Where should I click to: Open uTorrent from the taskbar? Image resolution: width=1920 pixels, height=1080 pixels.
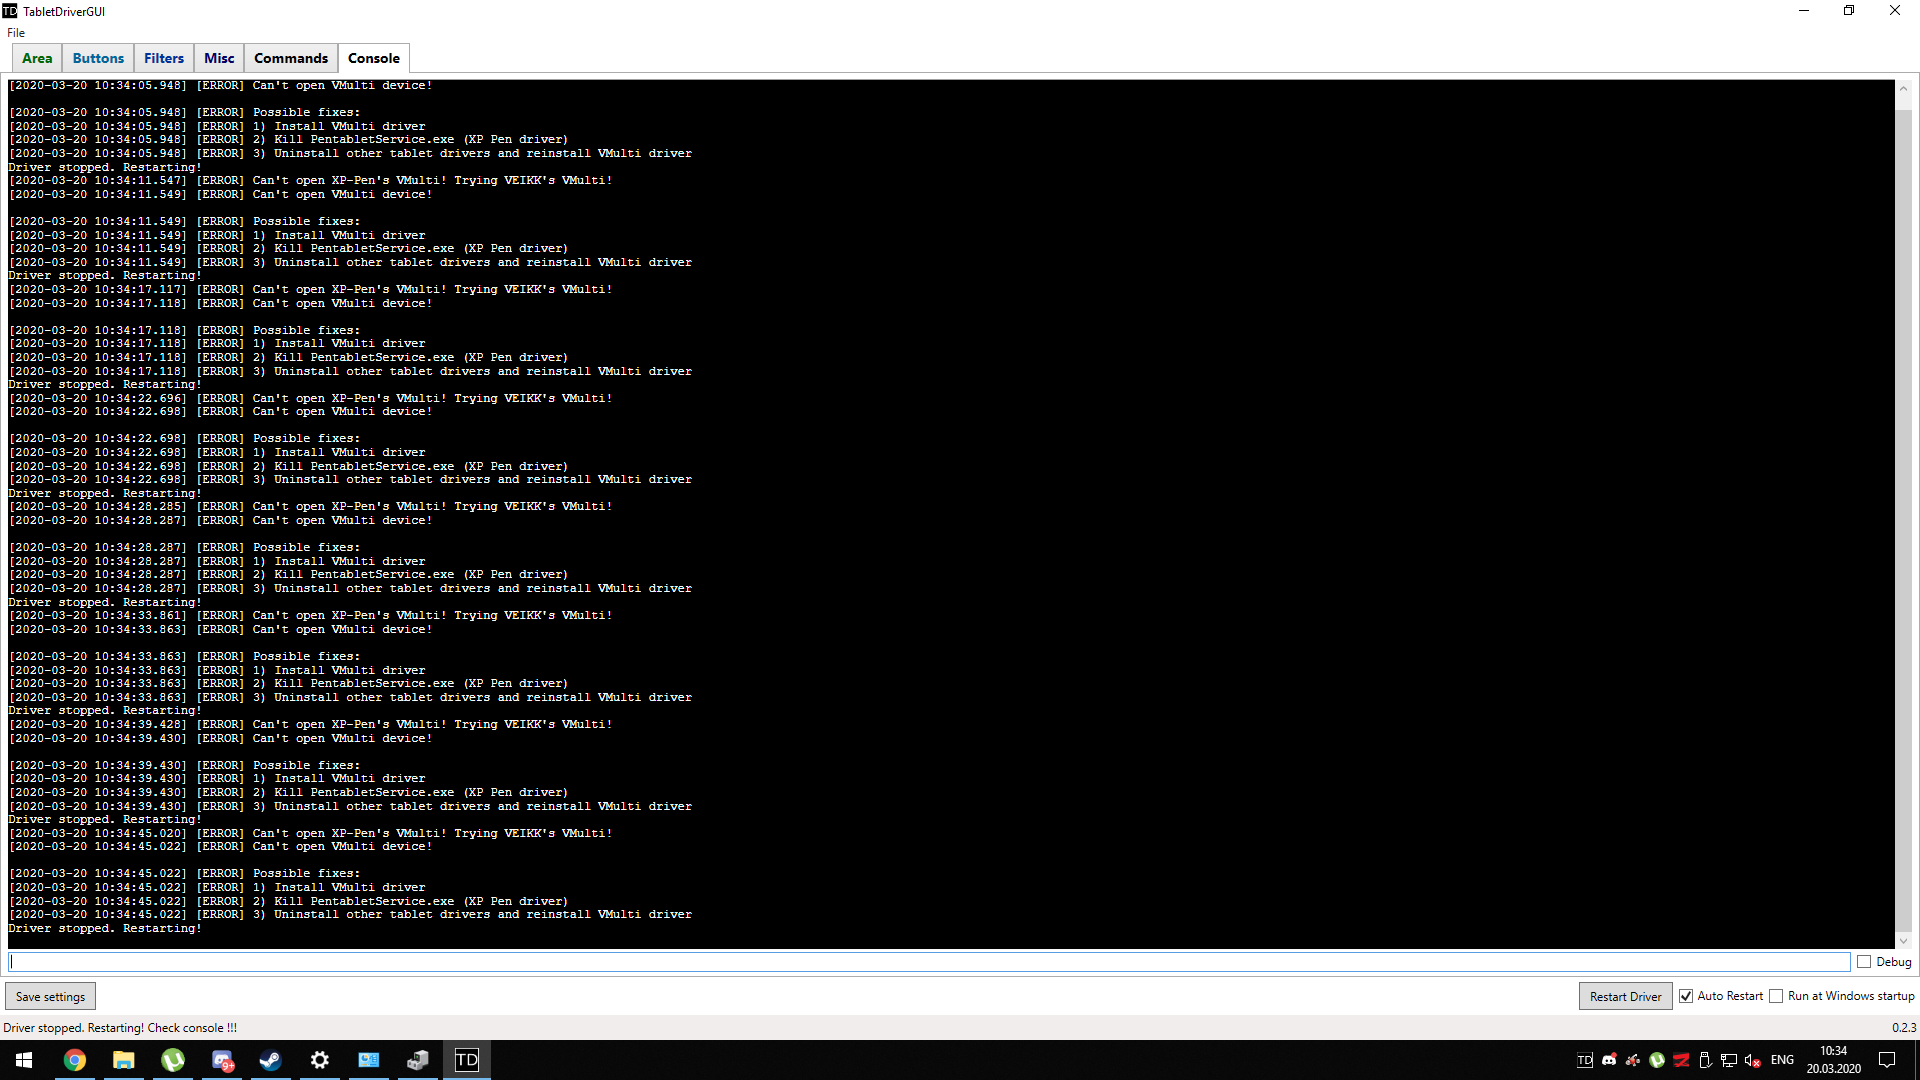(x=173, y=1060)
